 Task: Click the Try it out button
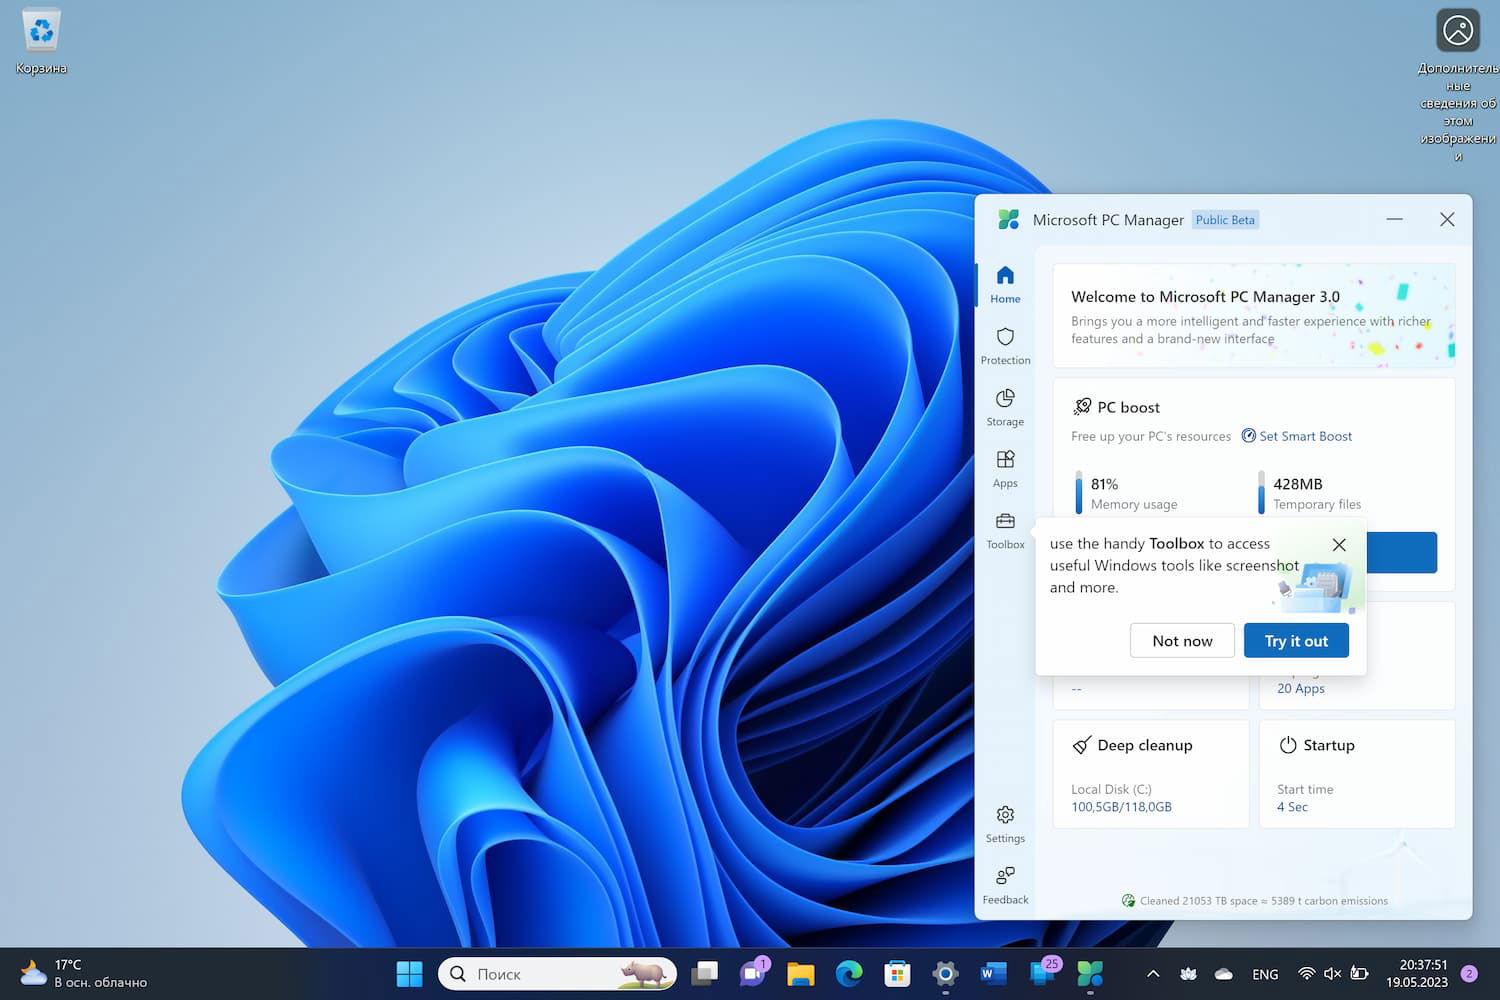1296,641
